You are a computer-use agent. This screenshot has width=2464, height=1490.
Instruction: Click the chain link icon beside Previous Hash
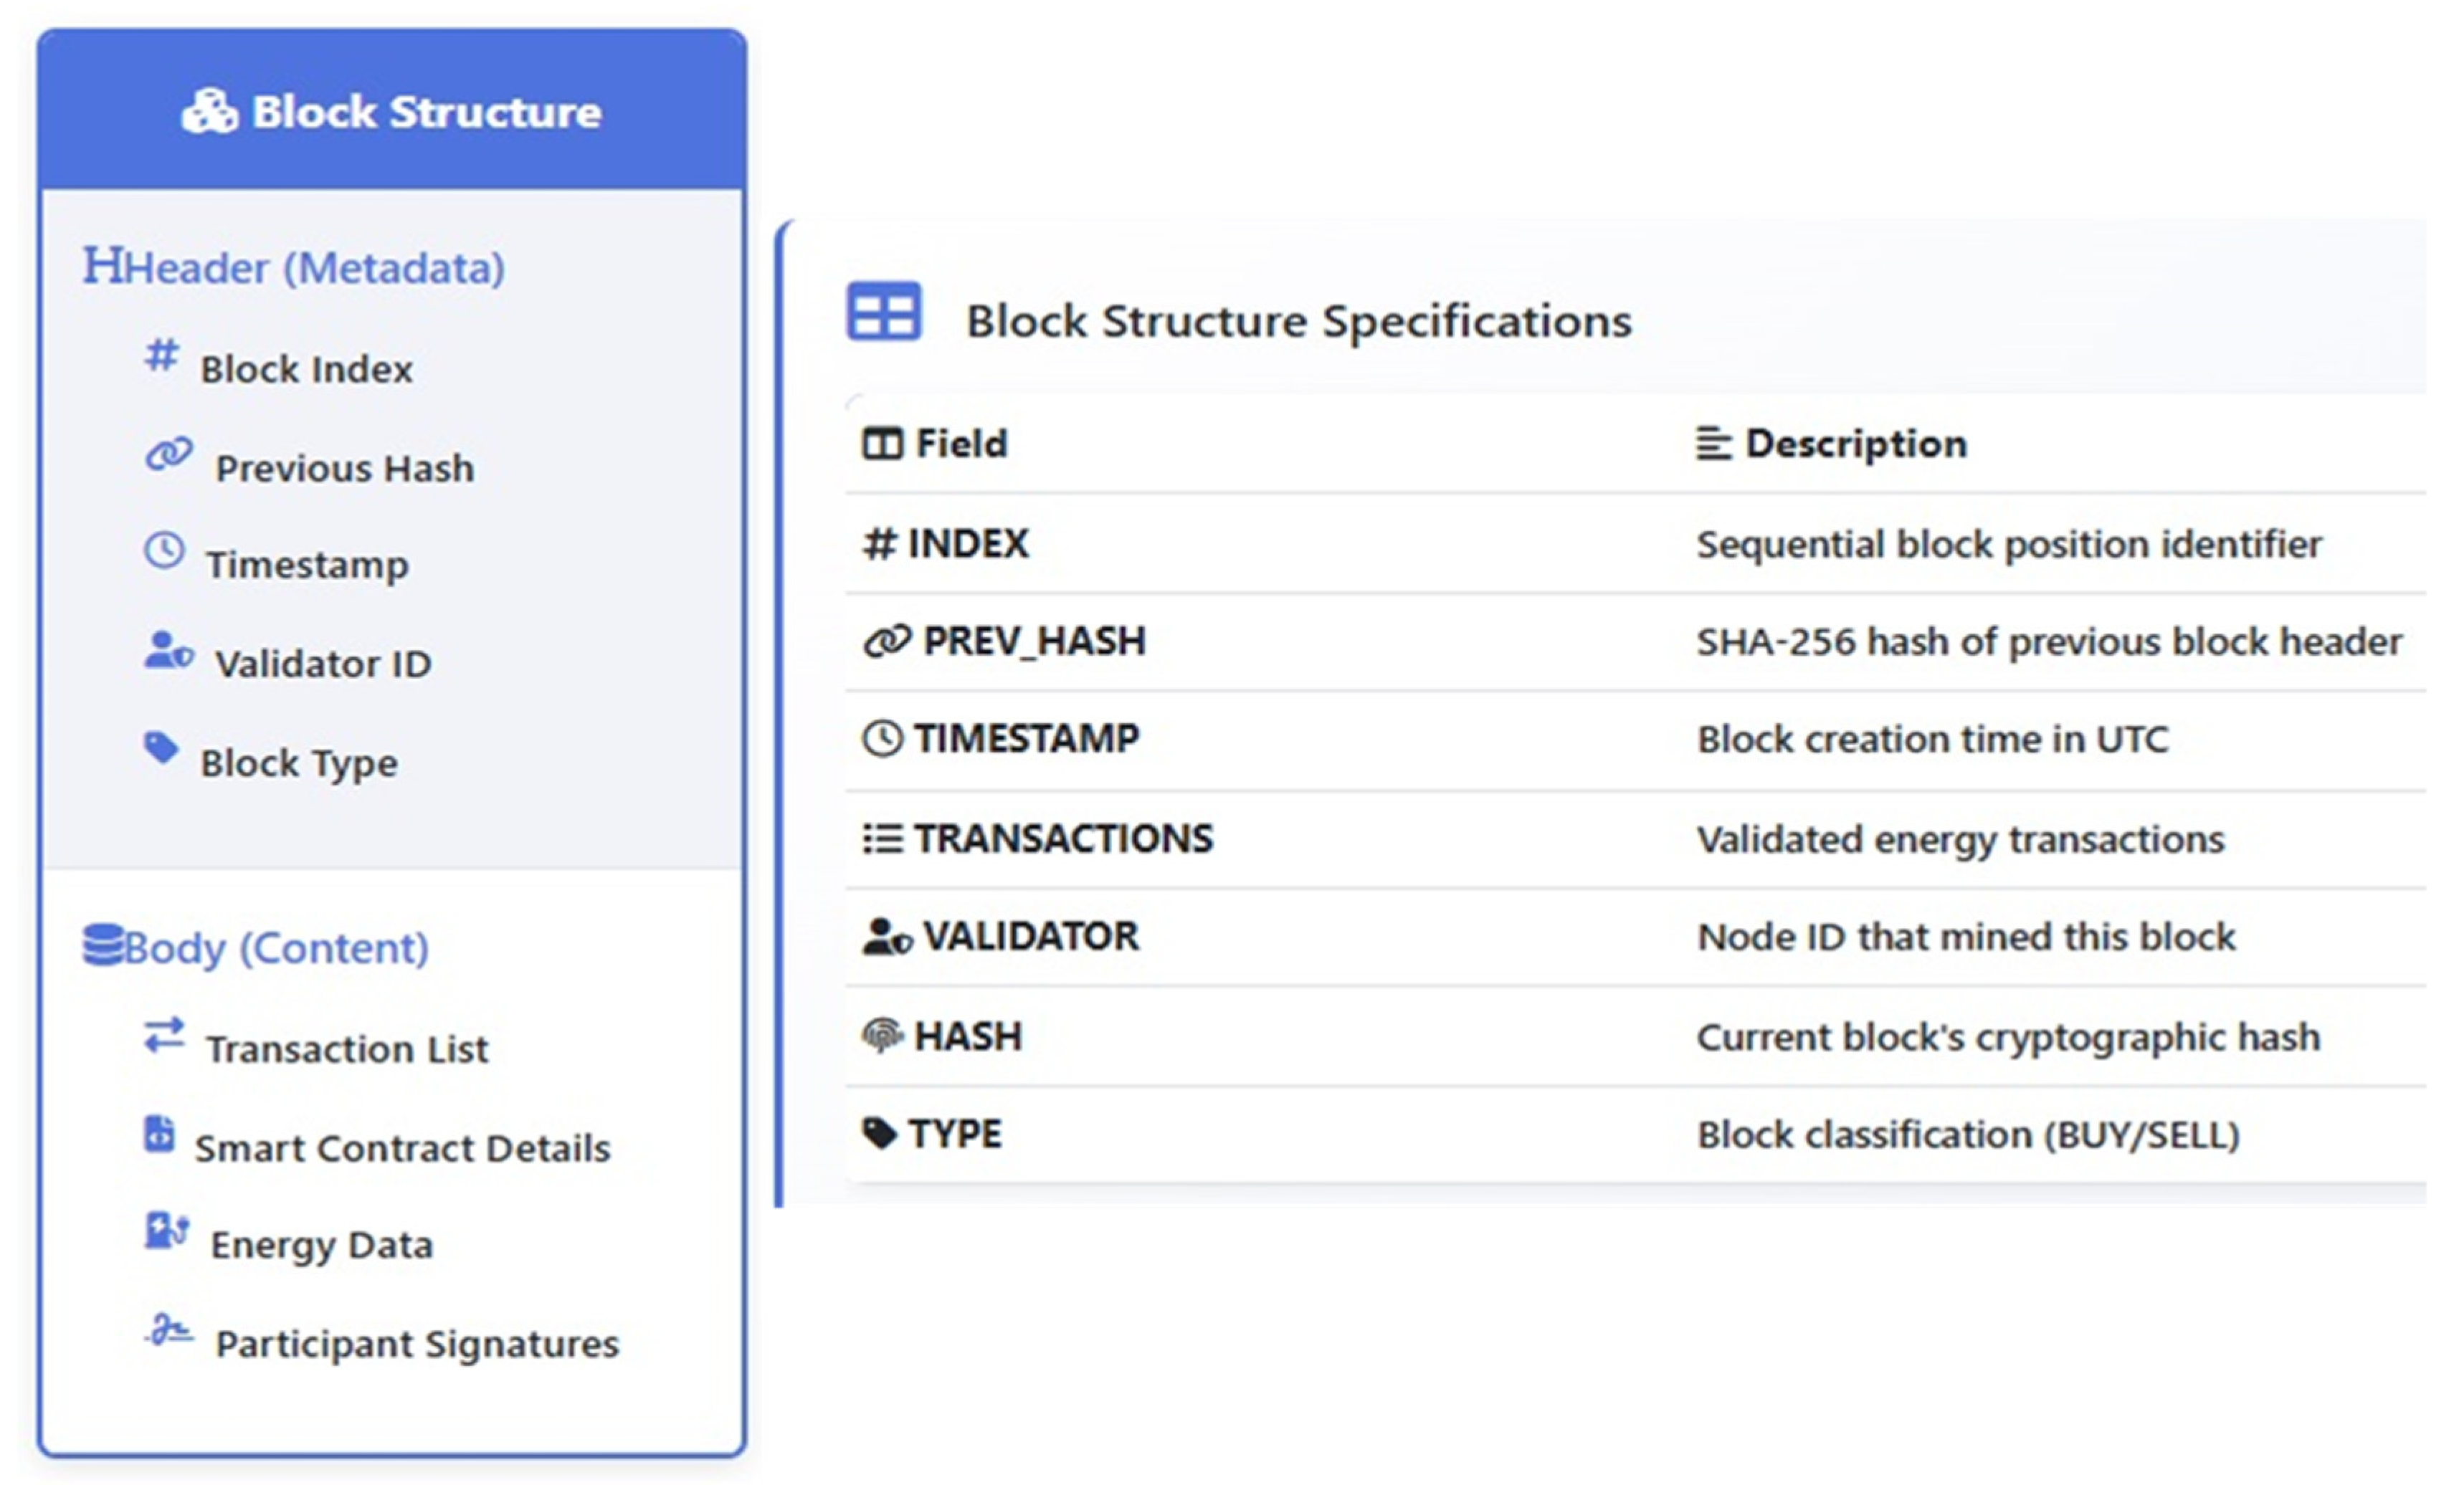(x=169, y=454)
